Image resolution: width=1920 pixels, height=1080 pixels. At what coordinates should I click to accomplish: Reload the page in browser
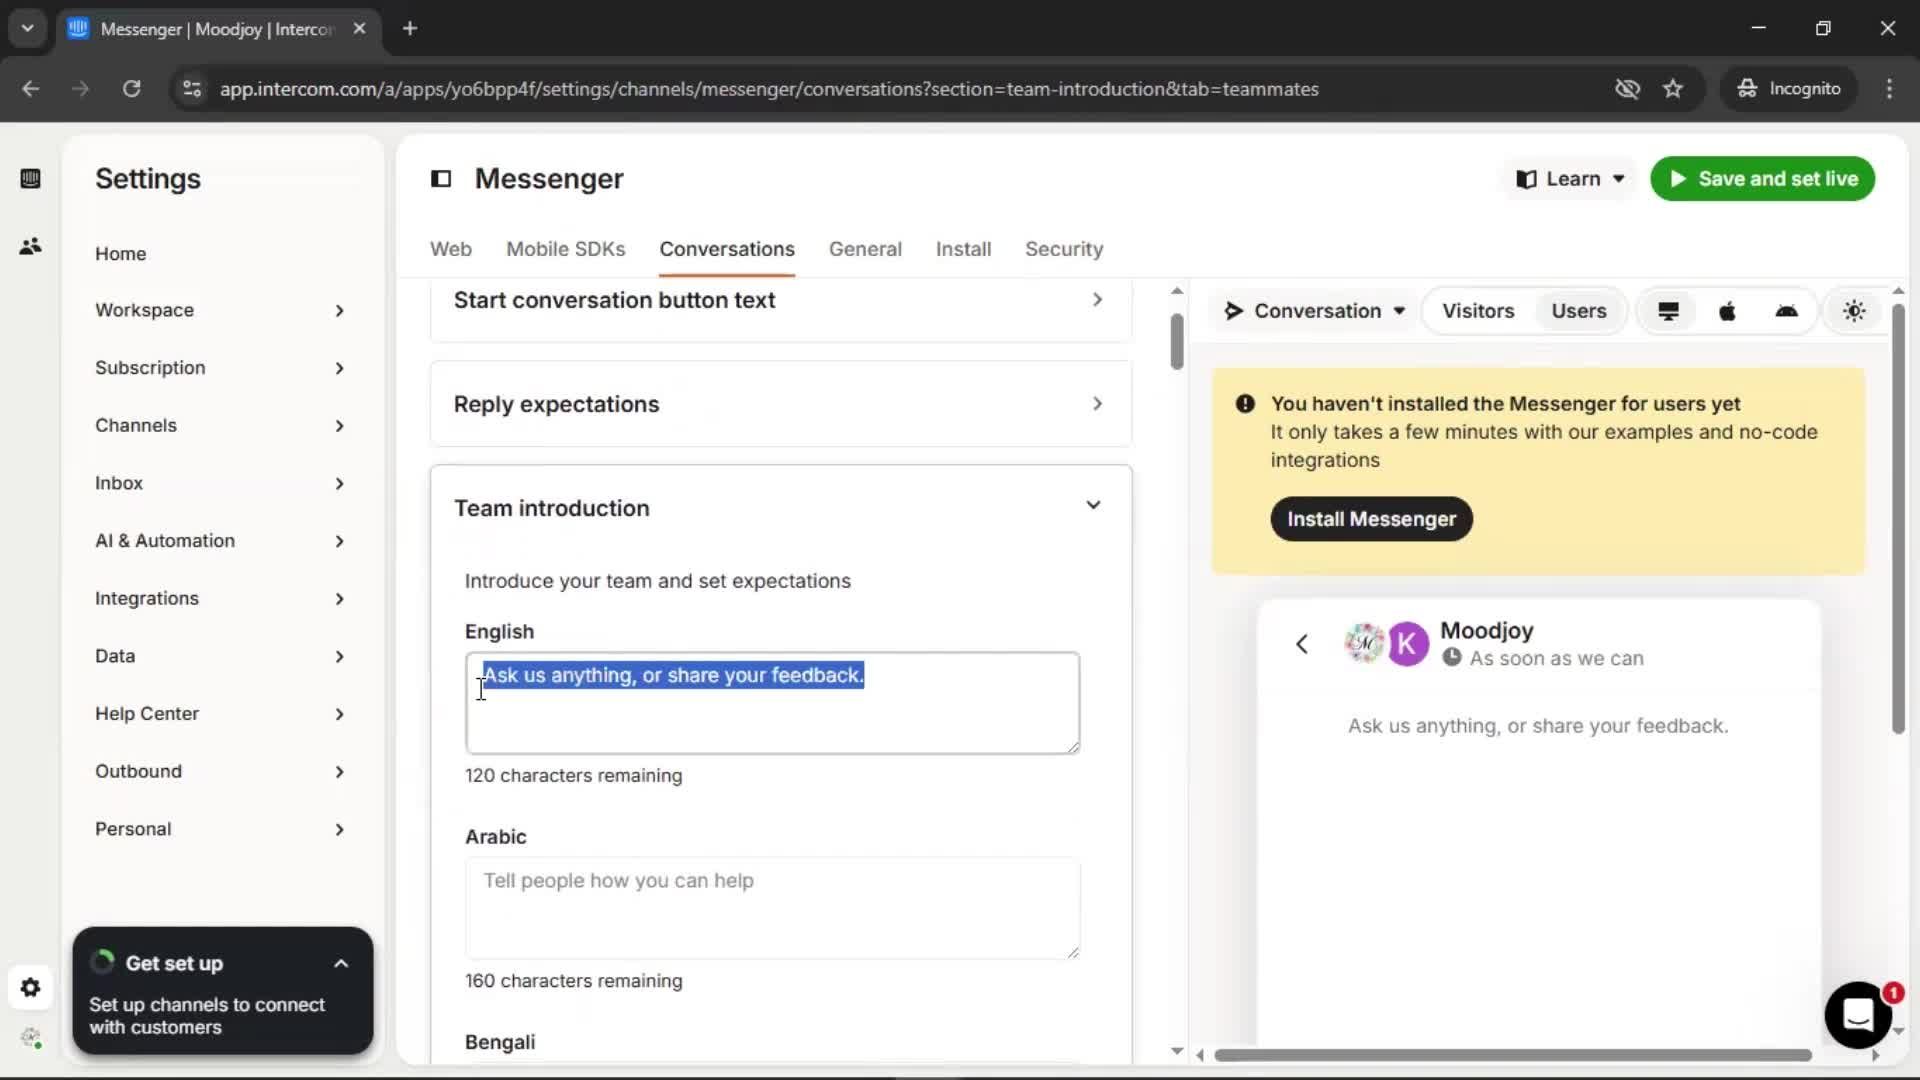[131, 89]
